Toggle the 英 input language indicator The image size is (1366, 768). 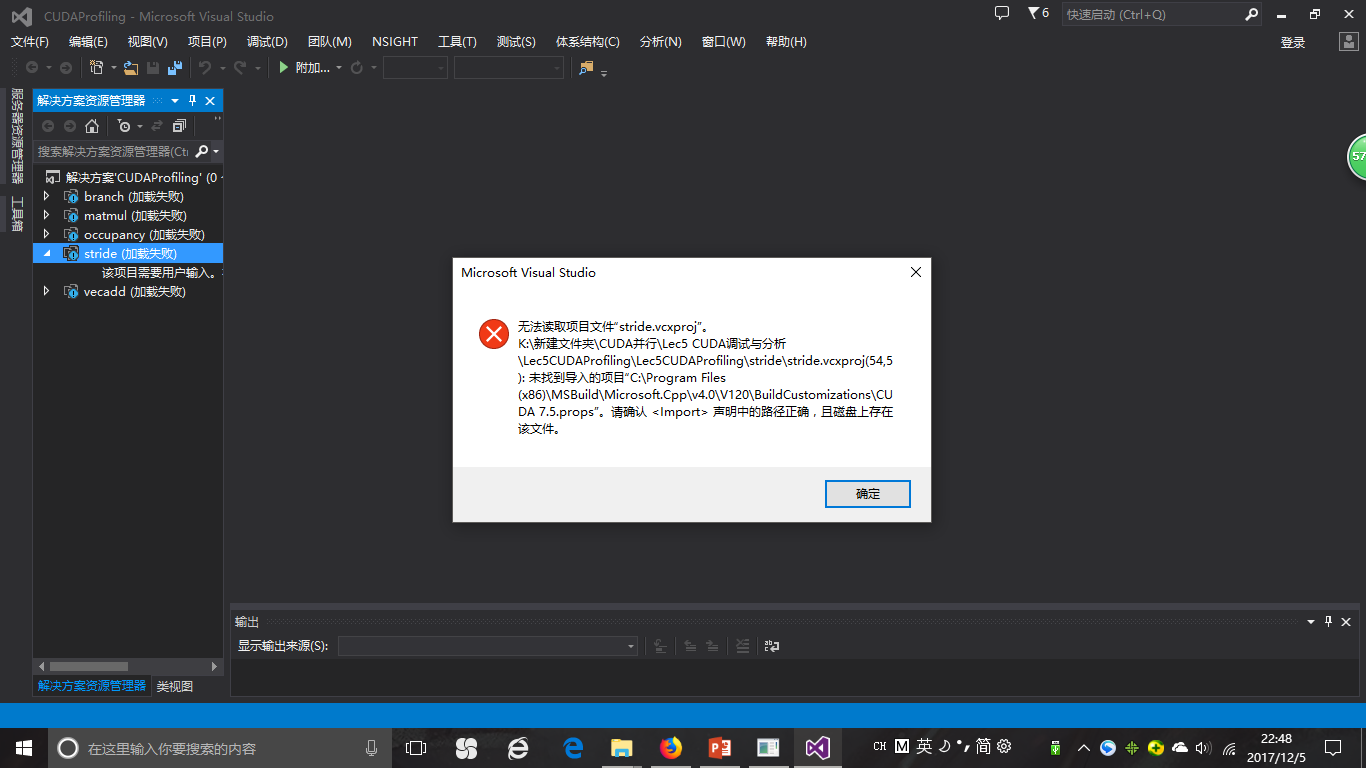click(924, 747)
